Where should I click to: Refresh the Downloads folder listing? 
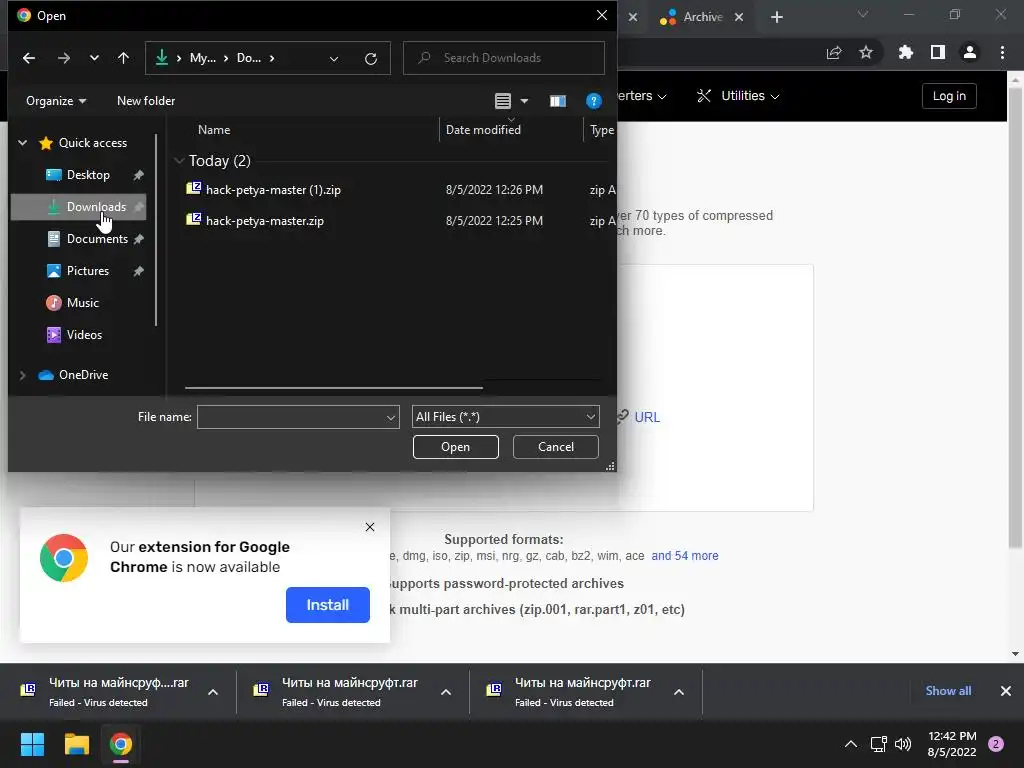coord(371,59)
